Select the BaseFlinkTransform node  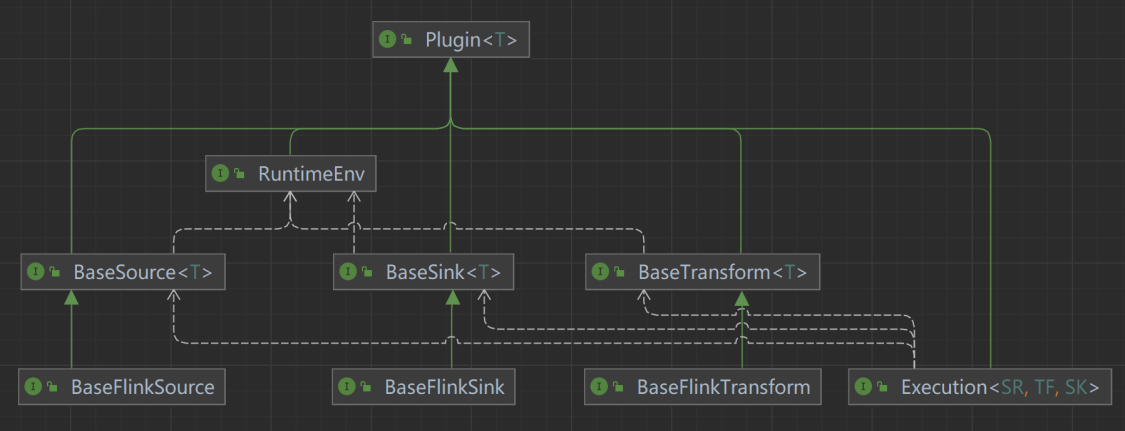click(x=702, y=387)
